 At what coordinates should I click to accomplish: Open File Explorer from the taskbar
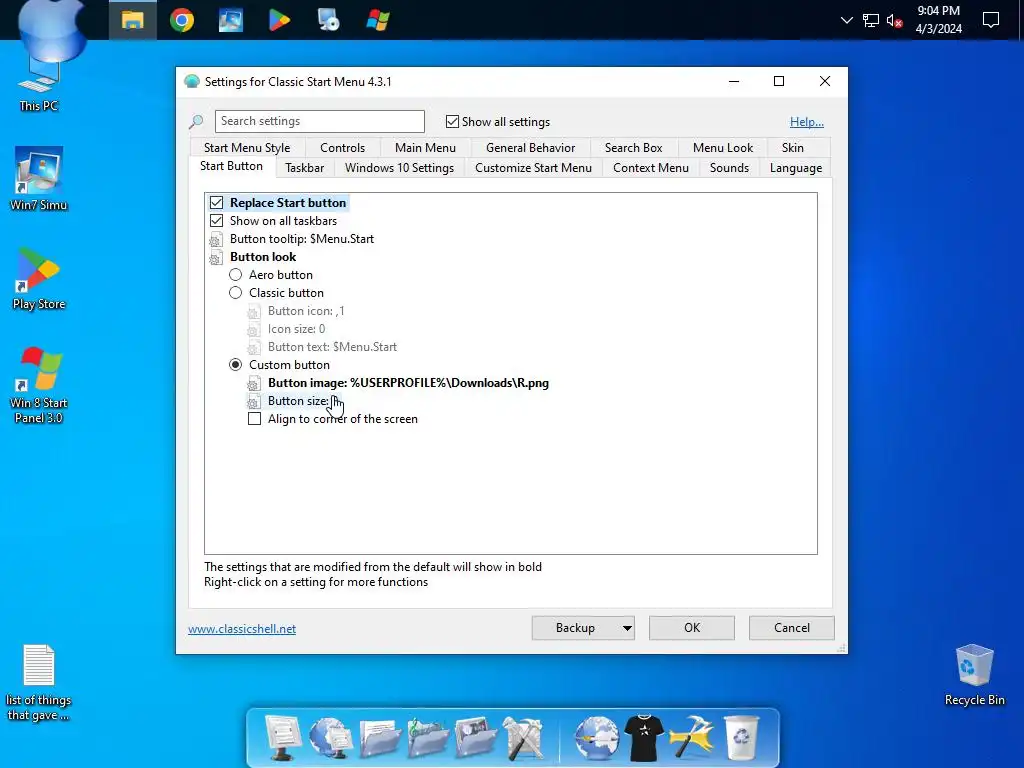[x=133, y=20]
